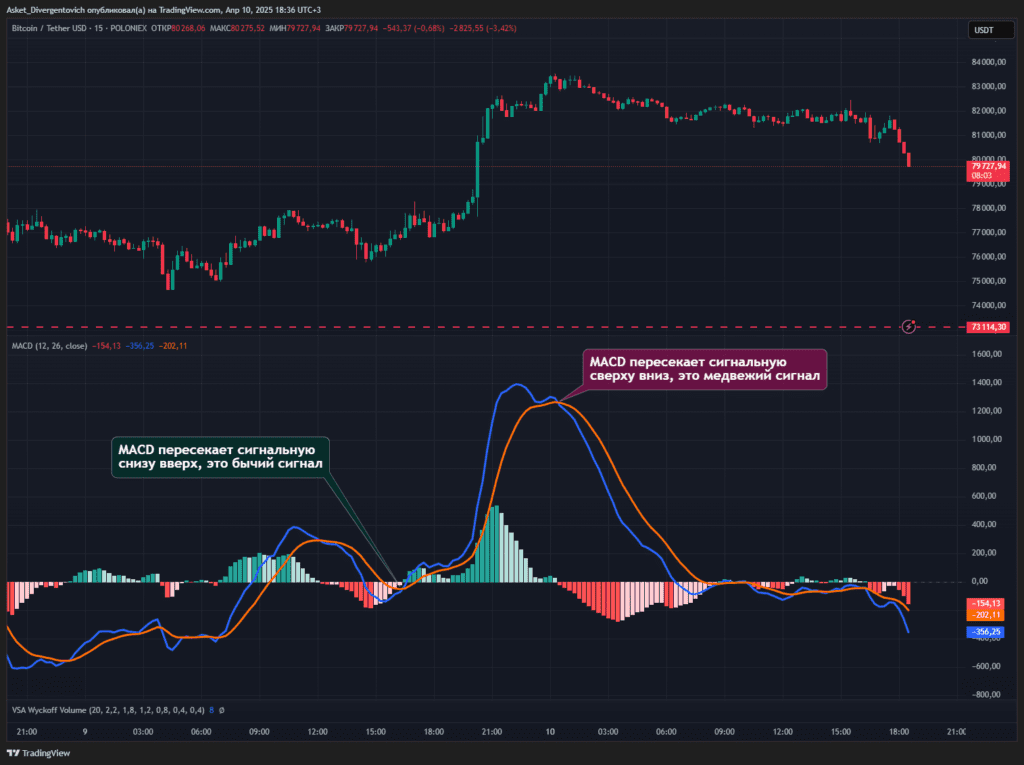
Task: Select the bearish signal annotation callout
Action: (x=704, y=368)
